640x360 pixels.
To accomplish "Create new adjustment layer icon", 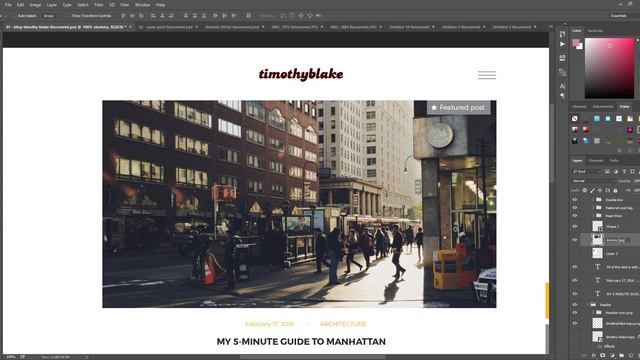I will point(612,356).
